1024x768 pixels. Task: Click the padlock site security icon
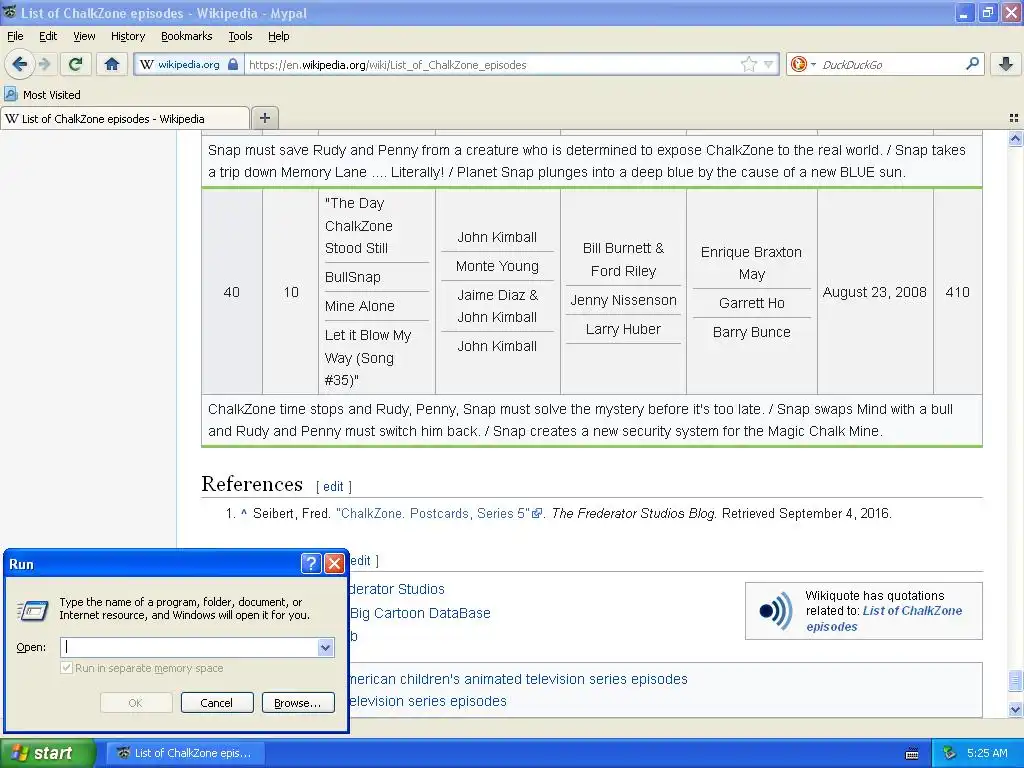tap(232, 64)
